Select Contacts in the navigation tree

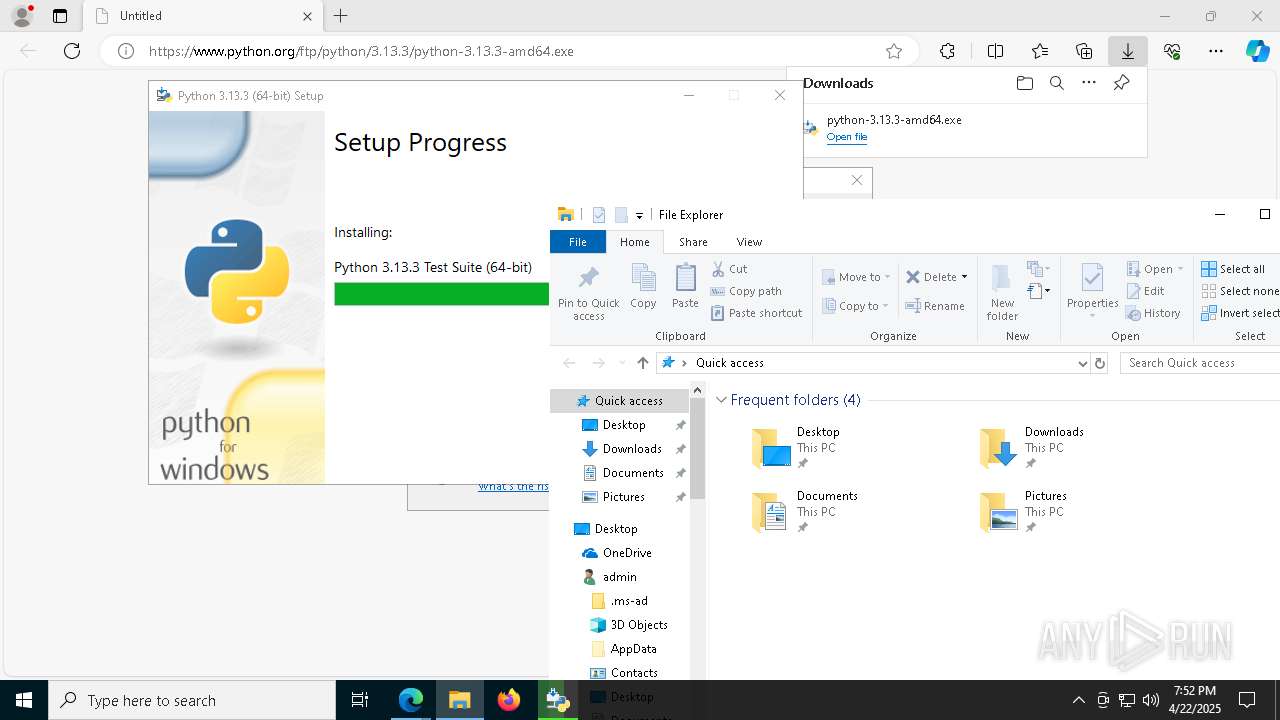tap(634, 673)
